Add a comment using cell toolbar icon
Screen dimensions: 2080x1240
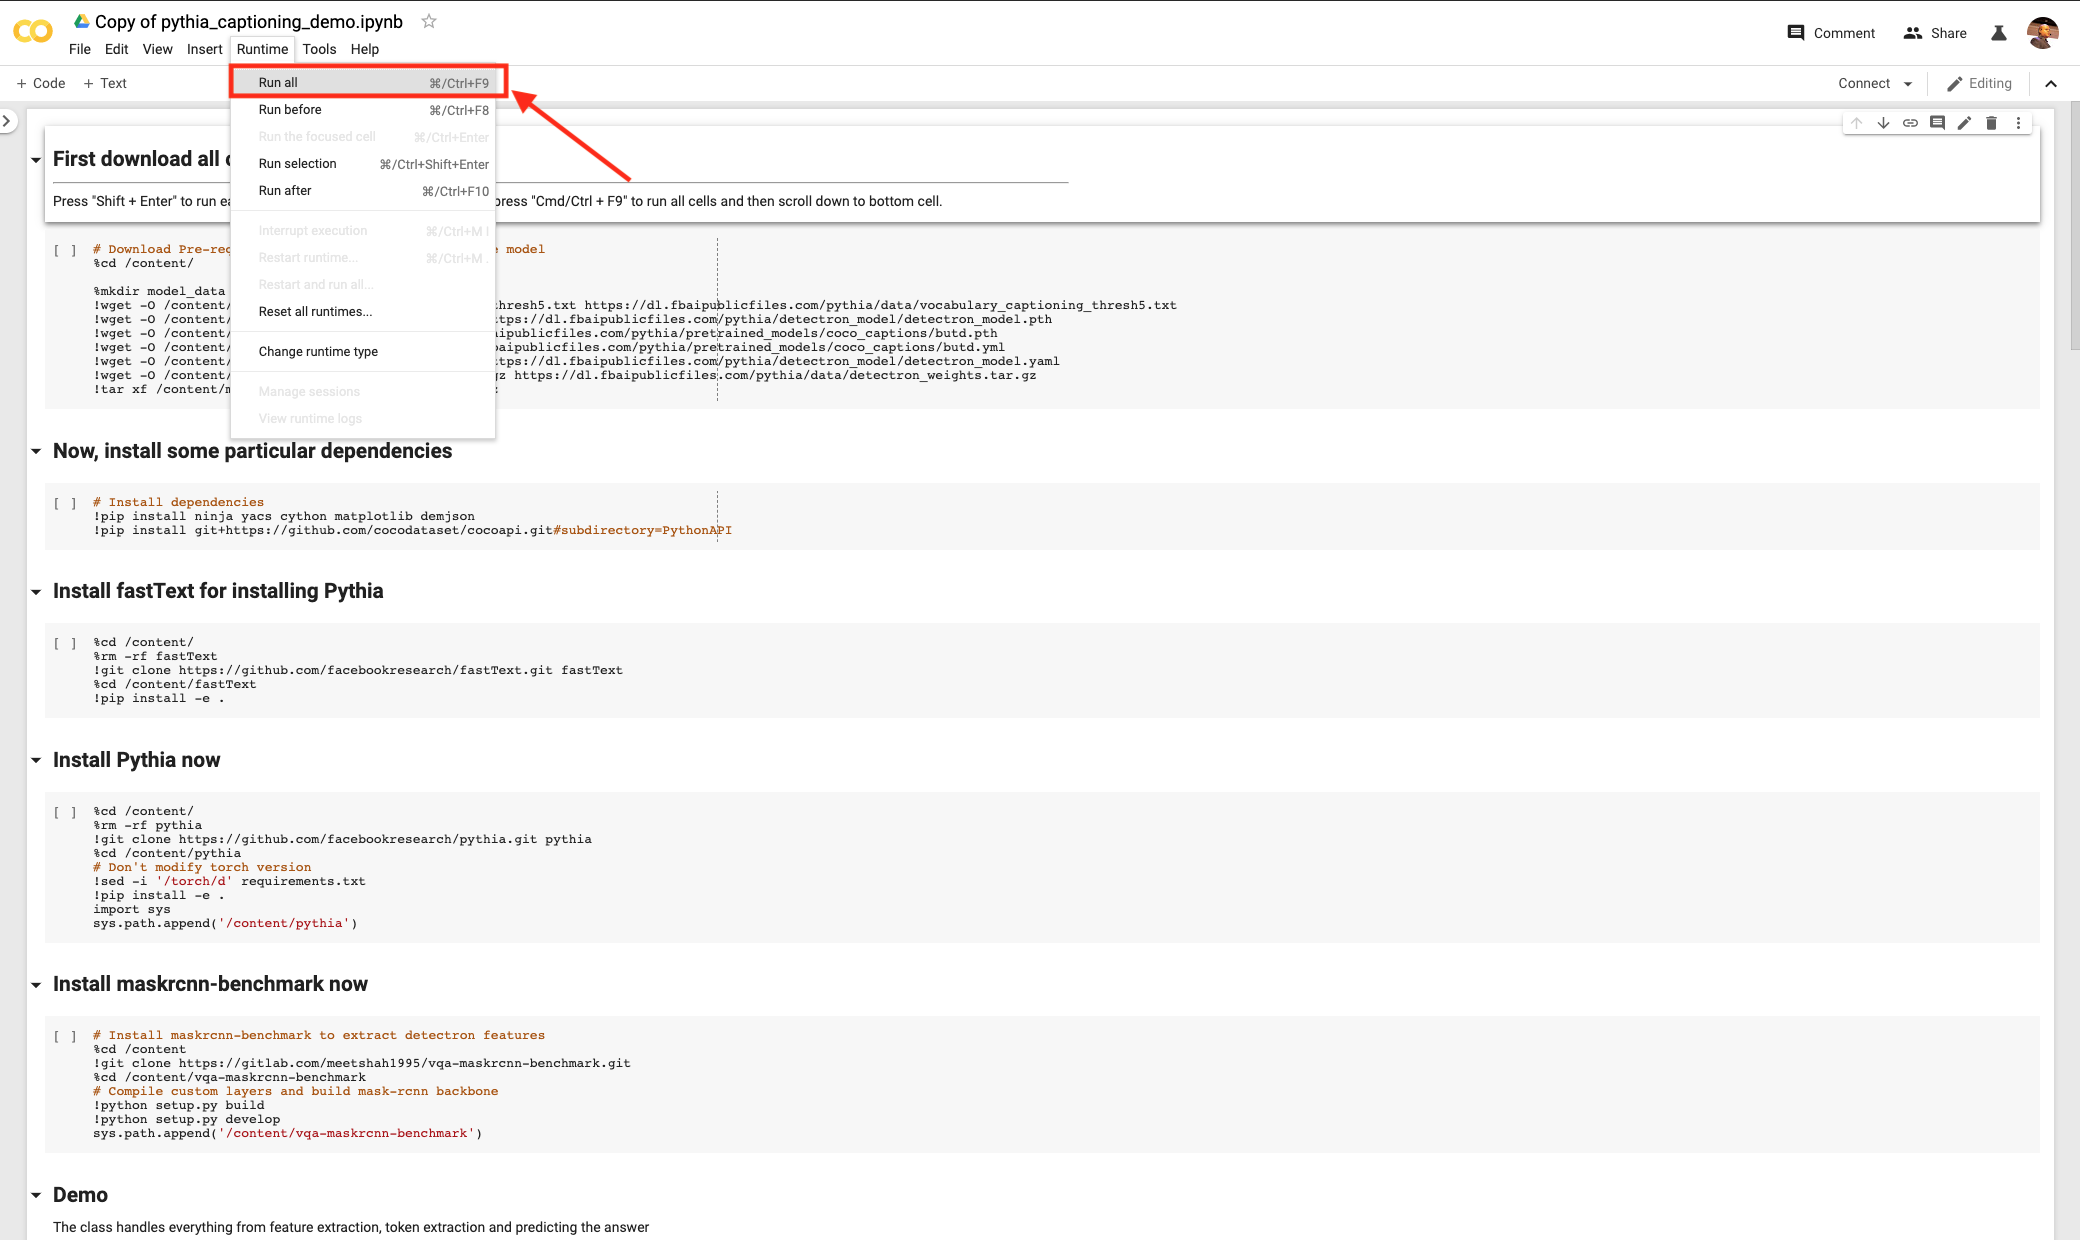click(1937, 123)
